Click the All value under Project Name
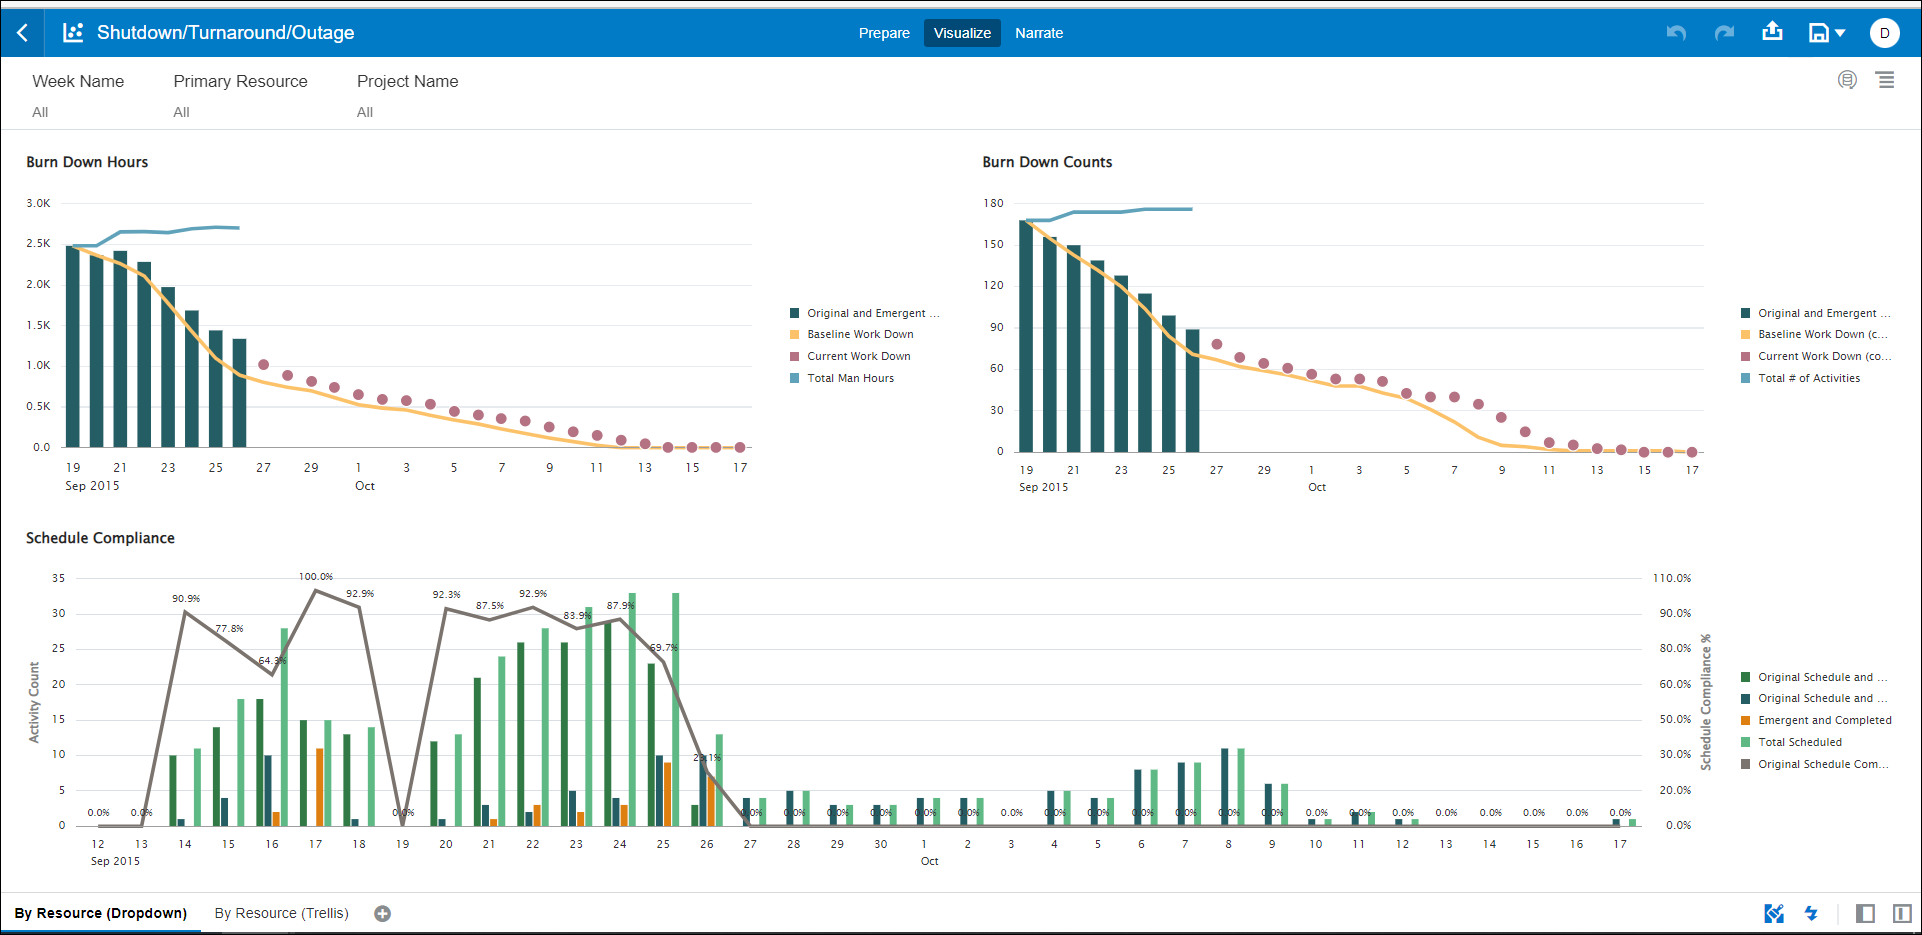Screen dimensions: 1922x935 365,112
